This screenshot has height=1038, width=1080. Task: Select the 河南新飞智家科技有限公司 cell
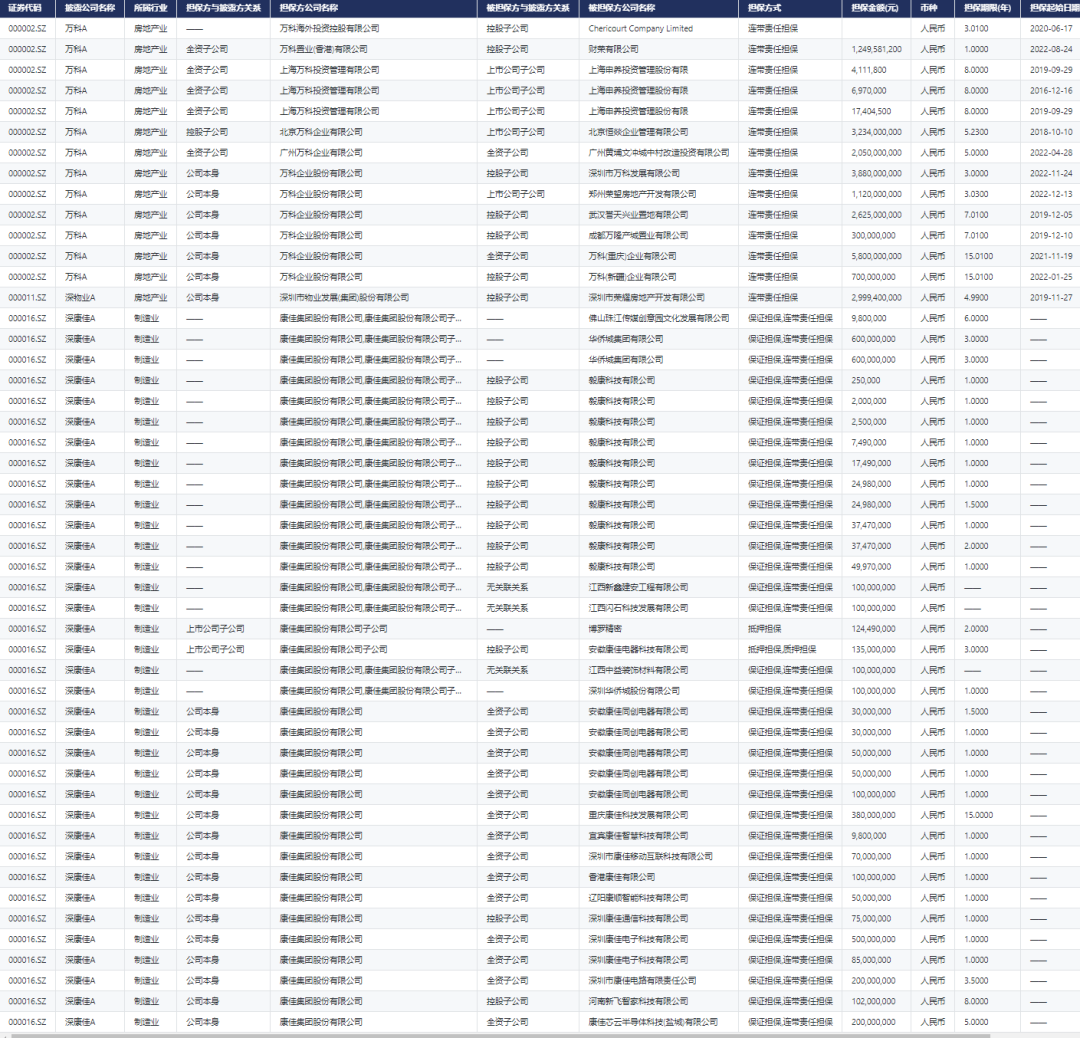[638, 1001]
